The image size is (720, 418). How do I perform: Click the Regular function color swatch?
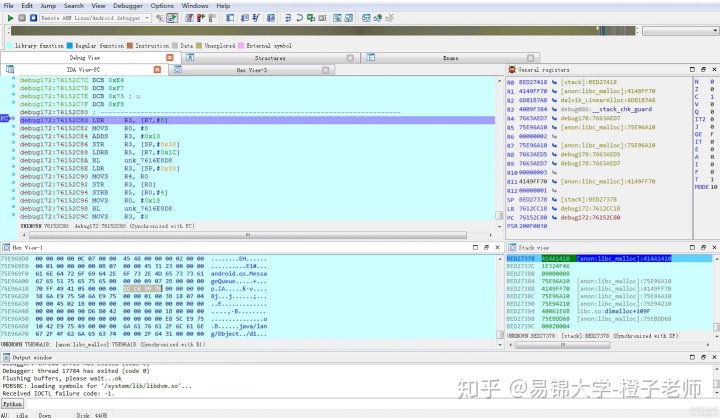[x=70, y=45]
